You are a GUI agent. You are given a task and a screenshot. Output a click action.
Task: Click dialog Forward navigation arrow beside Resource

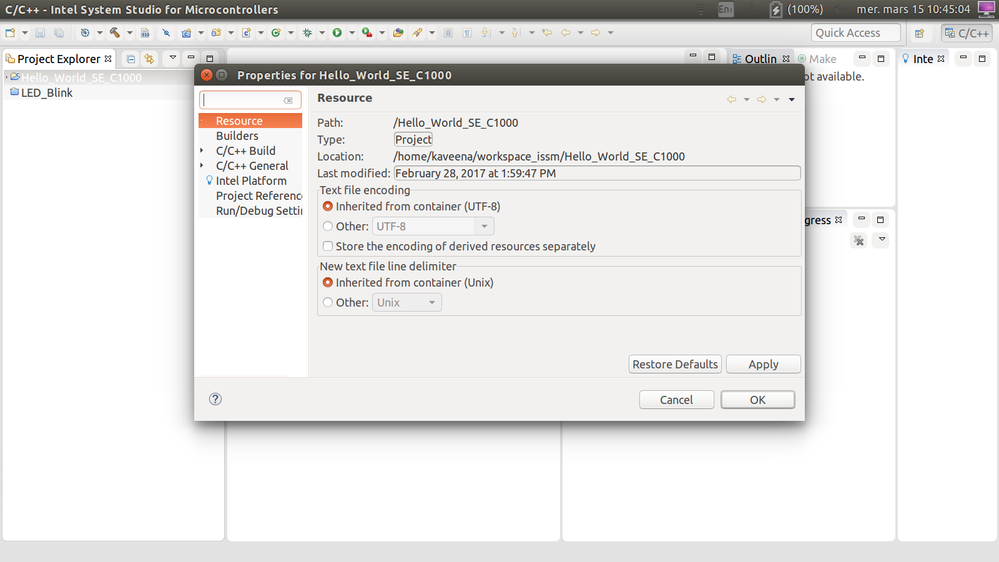click(x=761, y=99)
